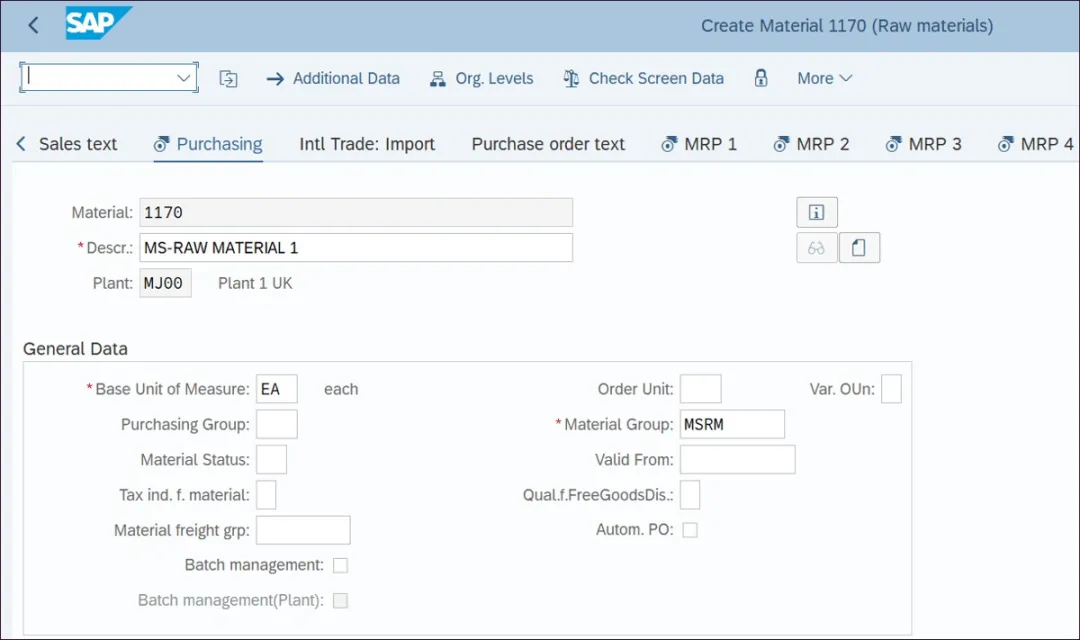Switch to Sales text tab
This screenshot has height=640, width=1080.
point(78,144)
